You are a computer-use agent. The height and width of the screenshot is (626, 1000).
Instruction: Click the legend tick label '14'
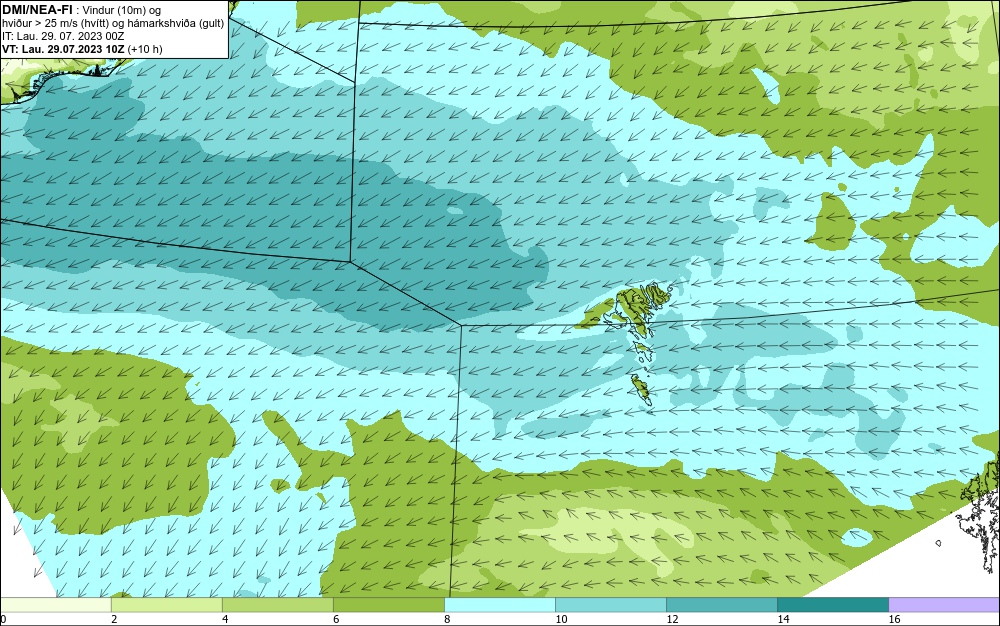(x=783, y=619)
